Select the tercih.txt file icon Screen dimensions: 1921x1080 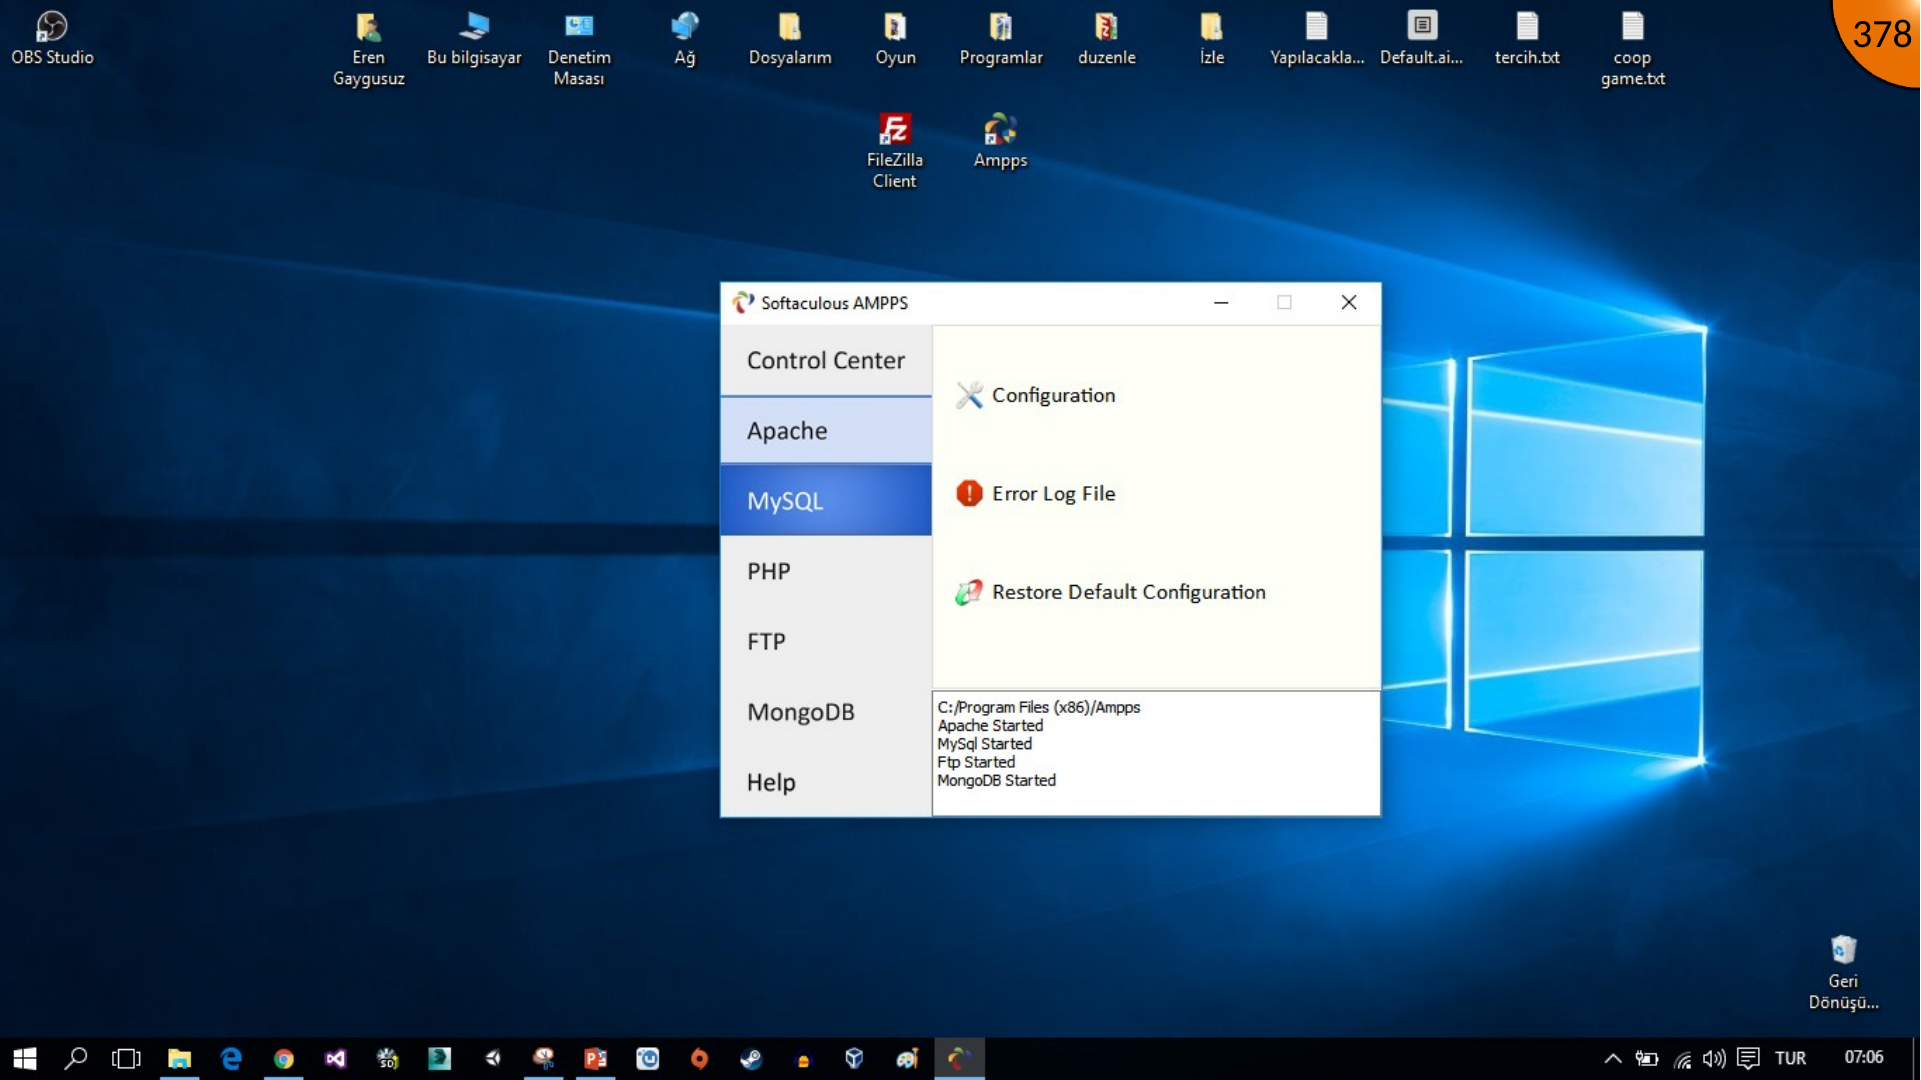coord(1527,39)
